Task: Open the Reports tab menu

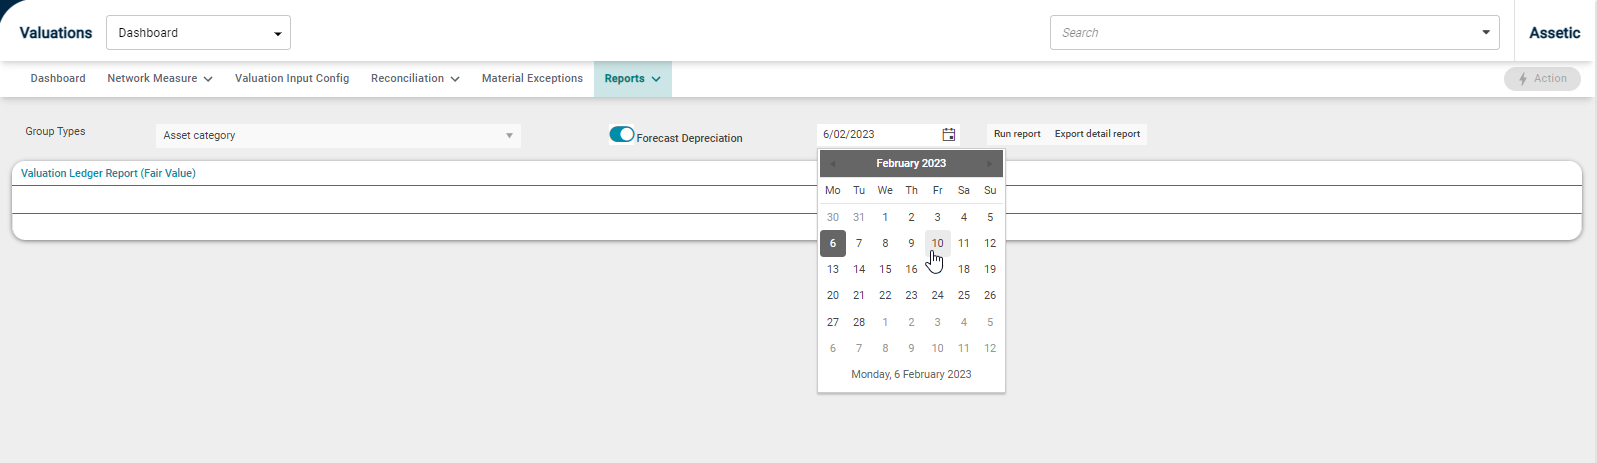Action: click(x=632, y=79)
